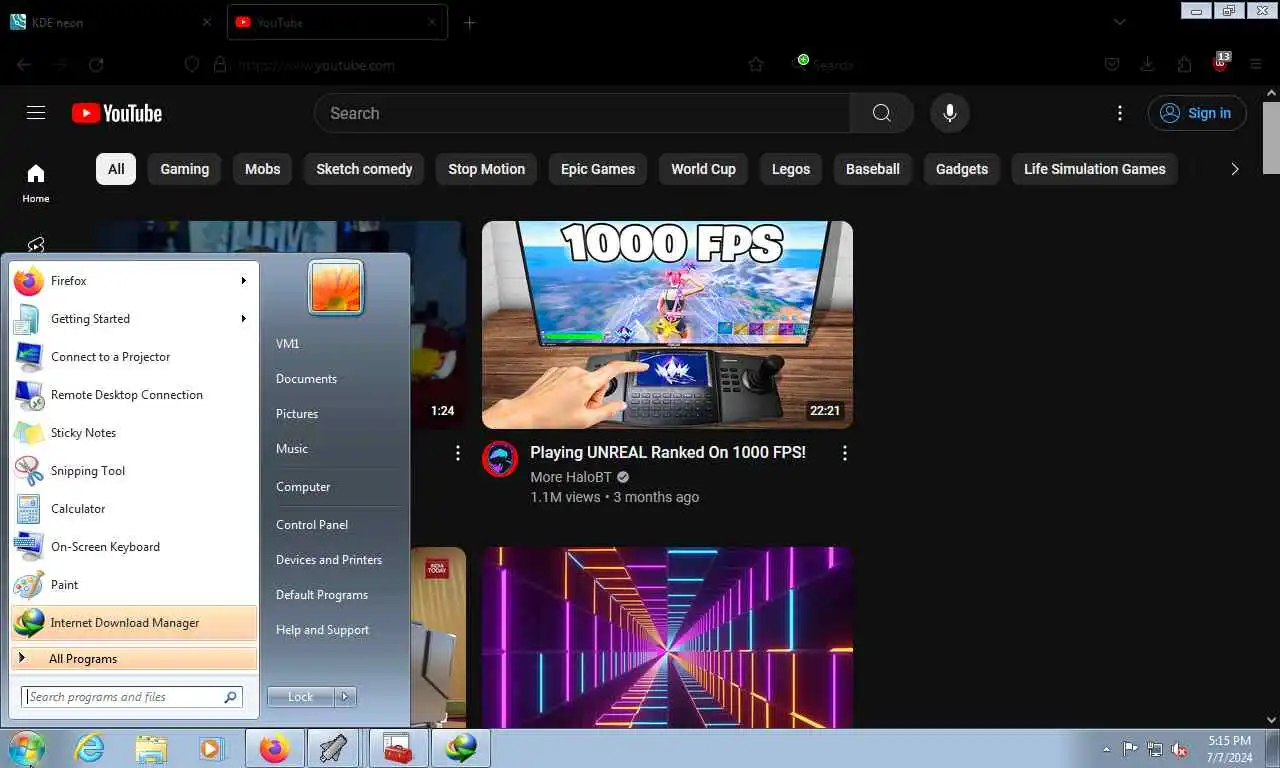1280x768 pixels.
Task: Click the YouTube magnifier search button
Action: pos(882,113)
